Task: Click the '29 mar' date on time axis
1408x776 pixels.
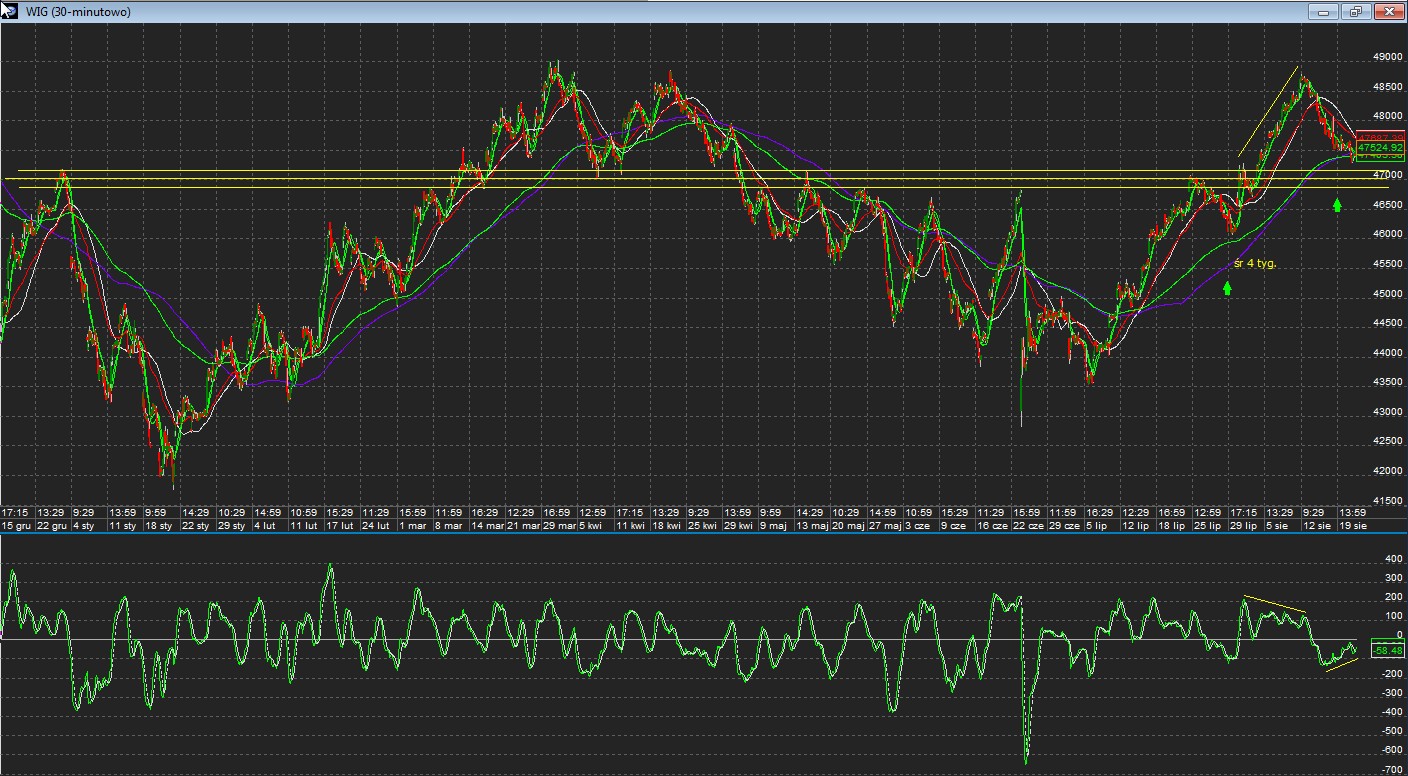Action: tap(558, 525)
